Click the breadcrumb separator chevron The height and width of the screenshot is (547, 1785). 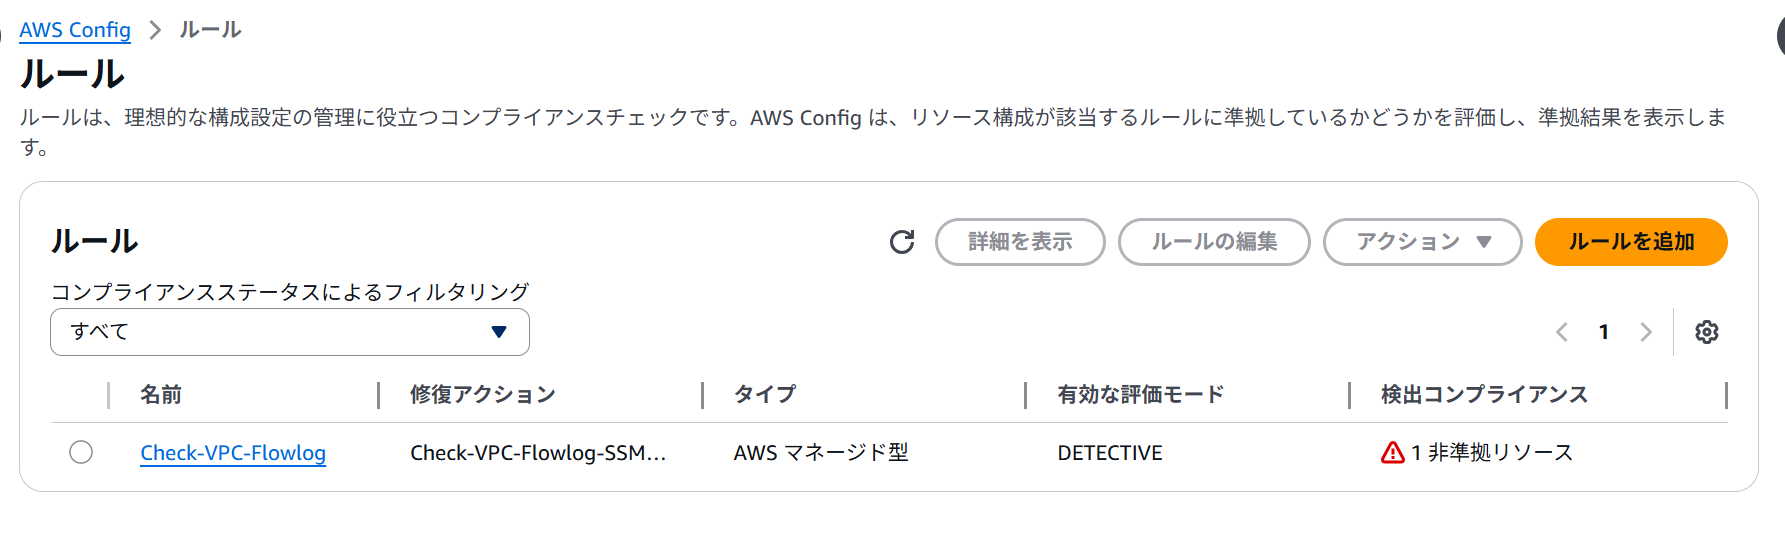[155, 30]
